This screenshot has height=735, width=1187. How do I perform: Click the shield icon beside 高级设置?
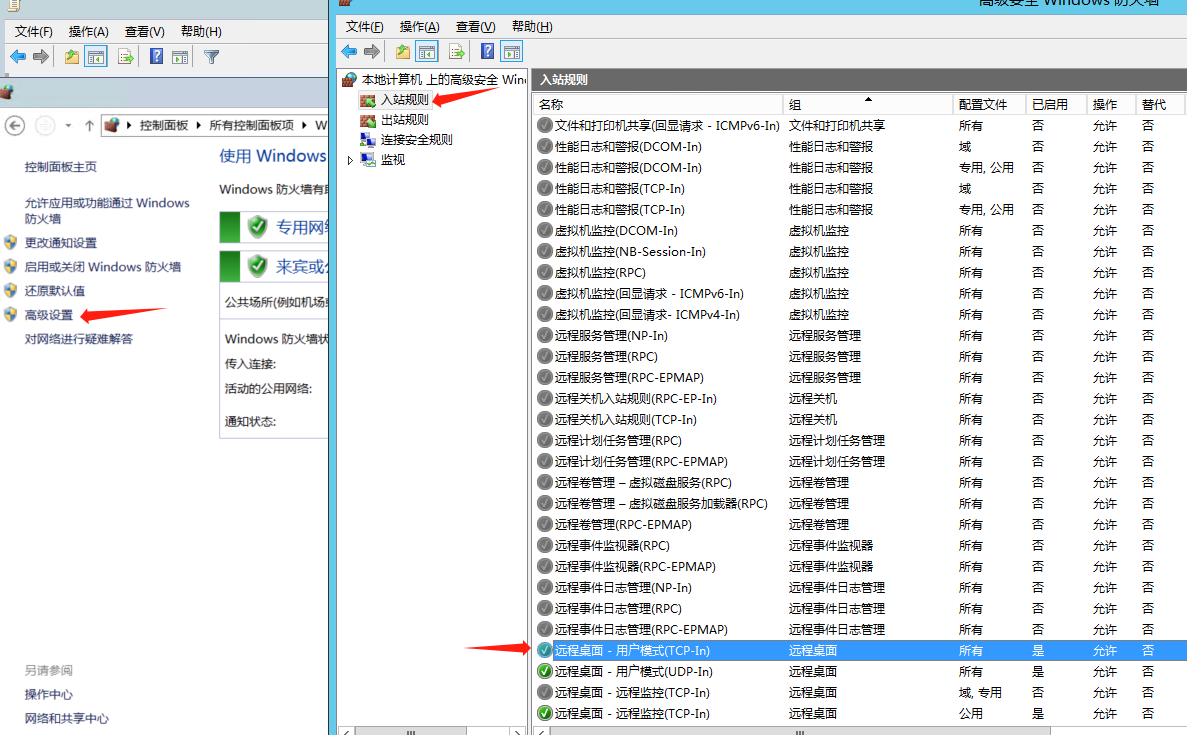coord(11,314)
